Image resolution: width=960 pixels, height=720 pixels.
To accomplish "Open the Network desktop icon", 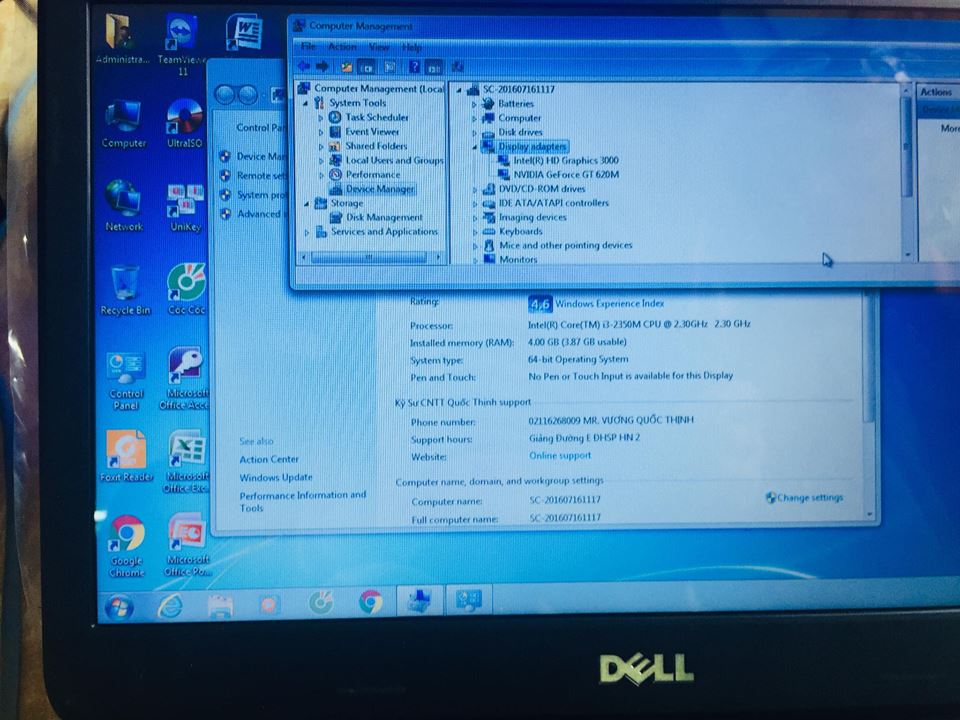I will (x=124, y=206).
